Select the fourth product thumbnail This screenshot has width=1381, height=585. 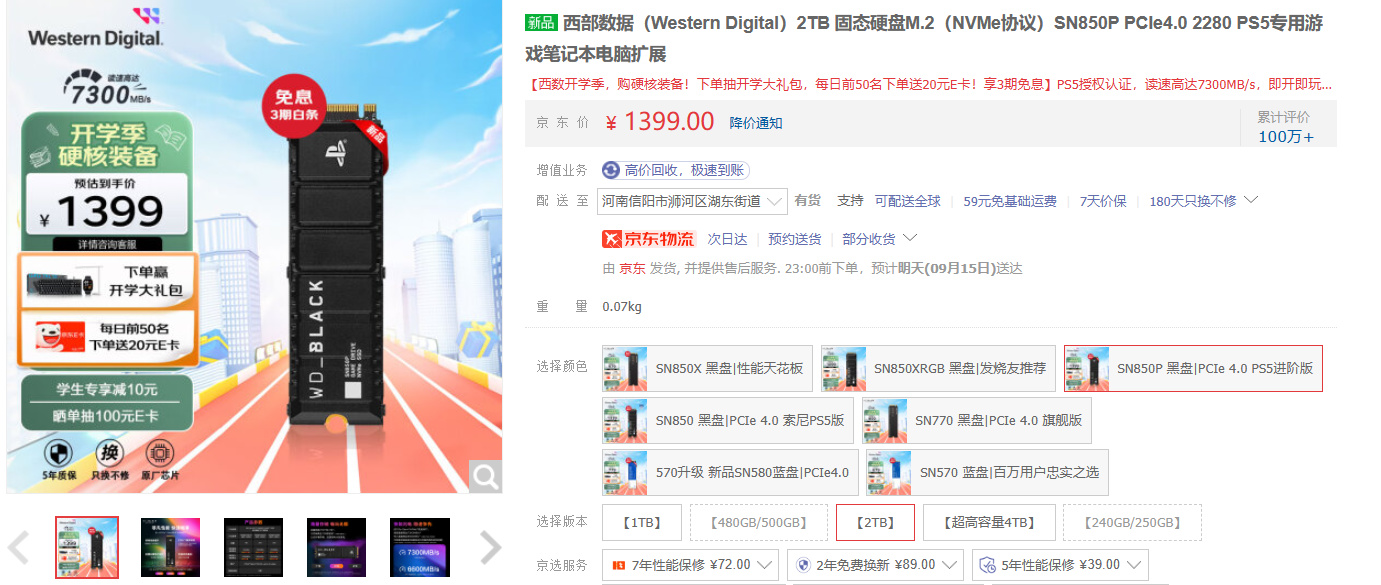(336, 548)
